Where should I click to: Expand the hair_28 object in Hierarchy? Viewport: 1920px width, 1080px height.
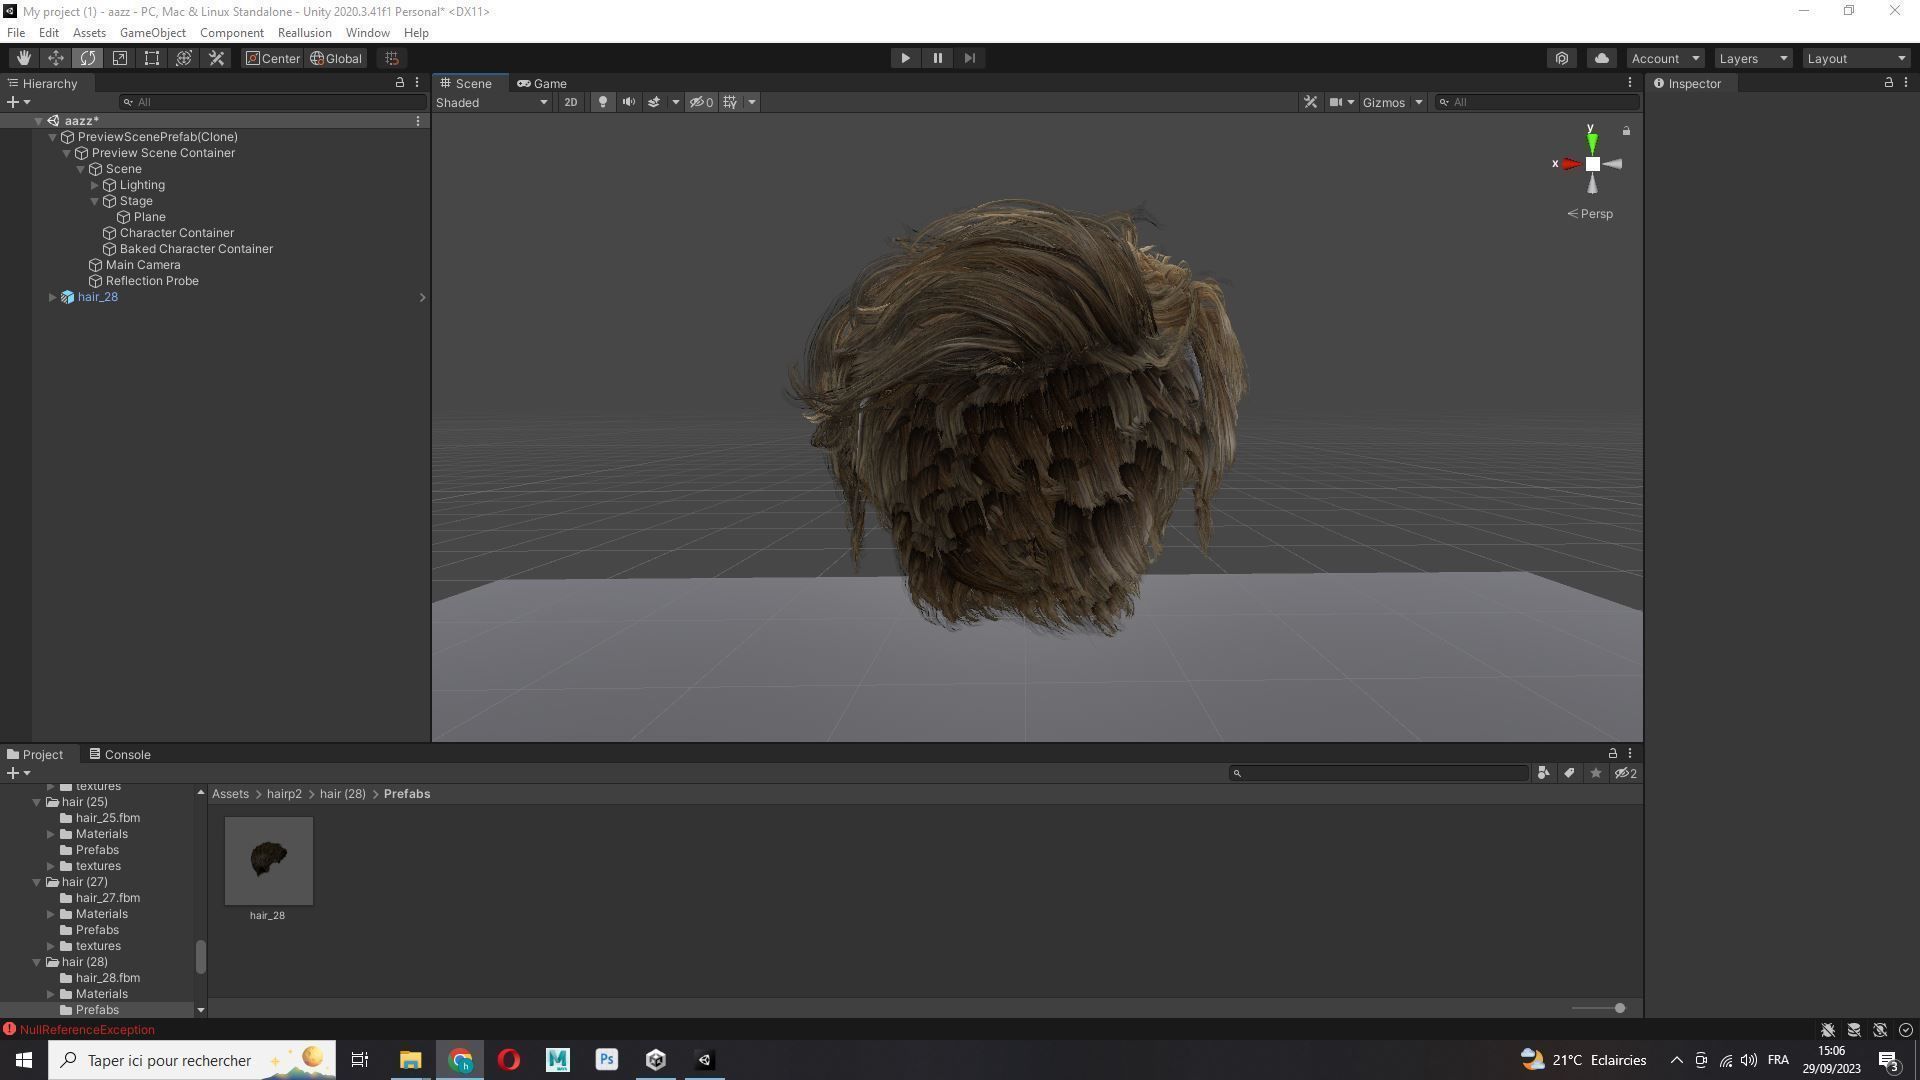(x=52, y=297)
